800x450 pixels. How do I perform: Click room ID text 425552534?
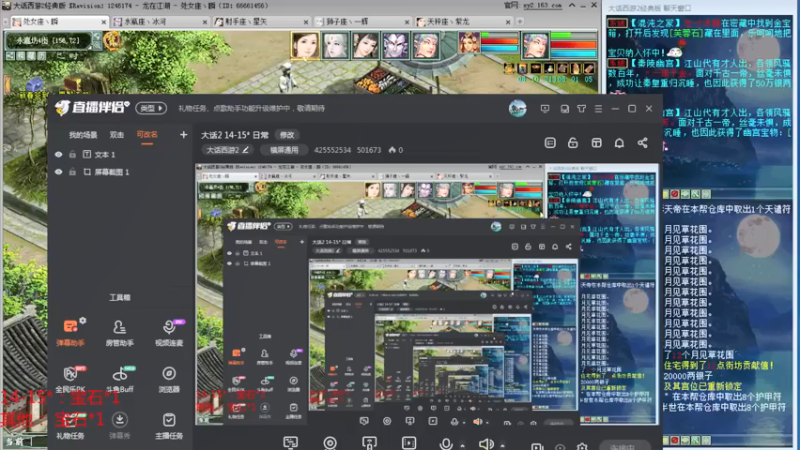pyautogui.click(x=332, y=150)
